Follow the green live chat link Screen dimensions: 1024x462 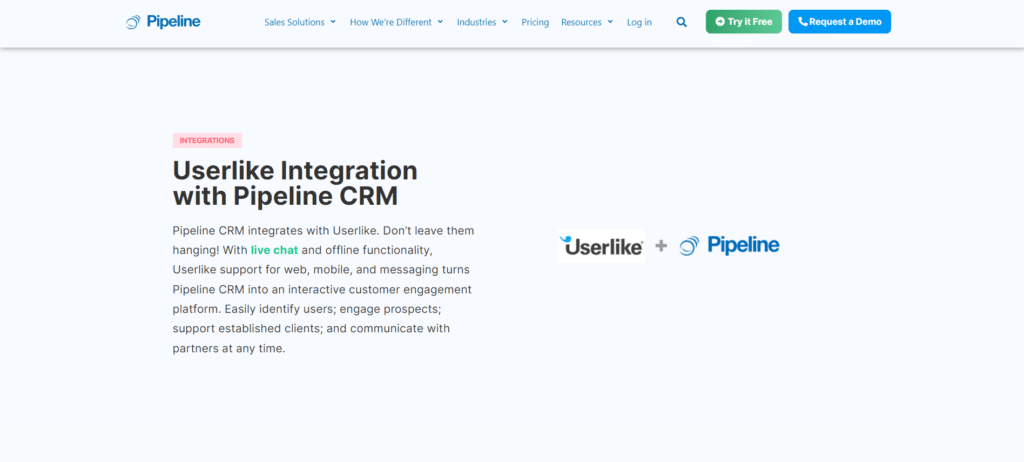[274, 250]
